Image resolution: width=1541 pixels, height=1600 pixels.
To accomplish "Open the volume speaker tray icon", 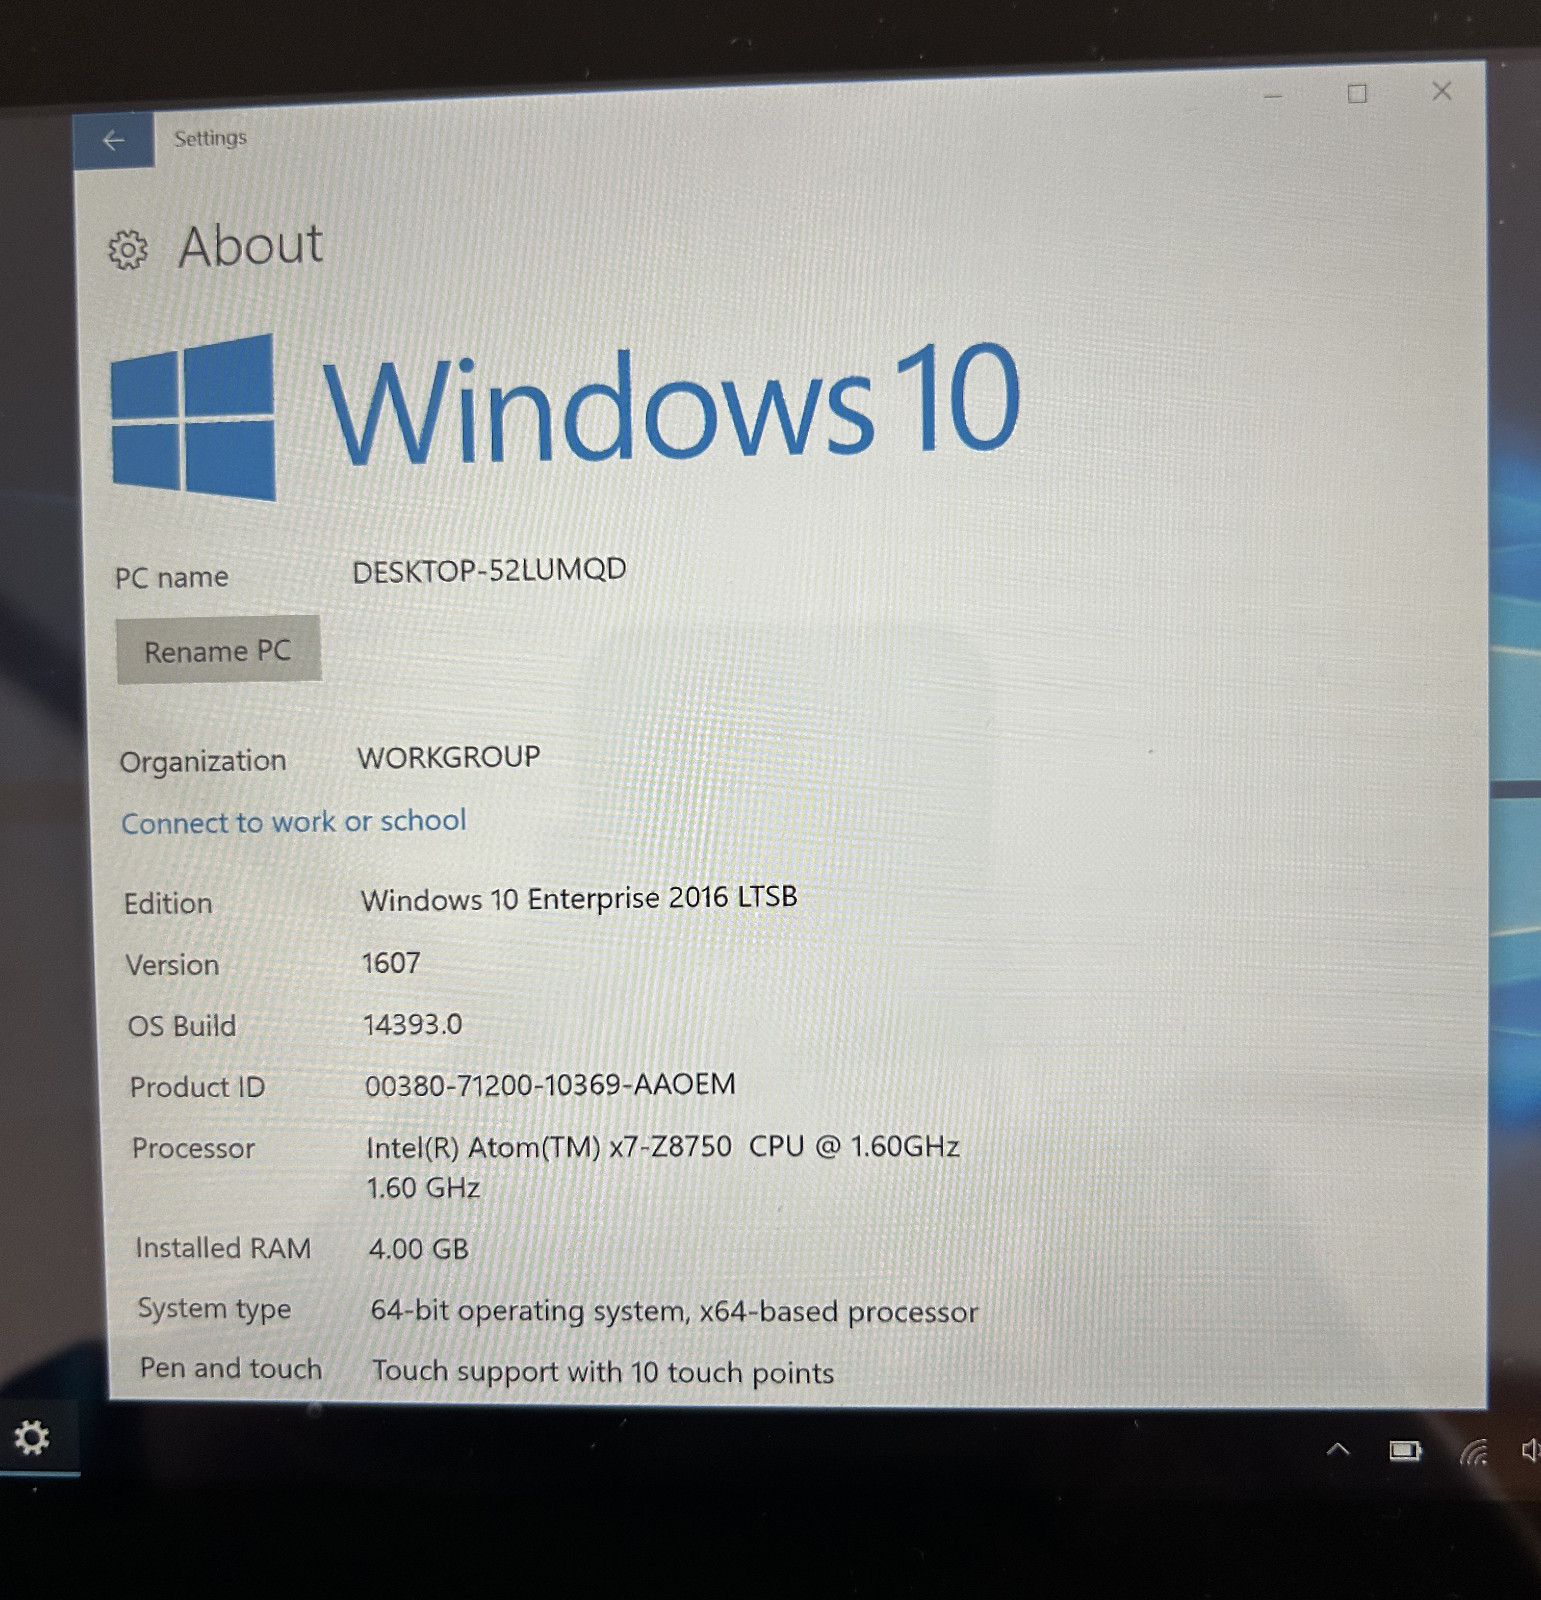I will pyautogui.click(x=1530, y=1450).
